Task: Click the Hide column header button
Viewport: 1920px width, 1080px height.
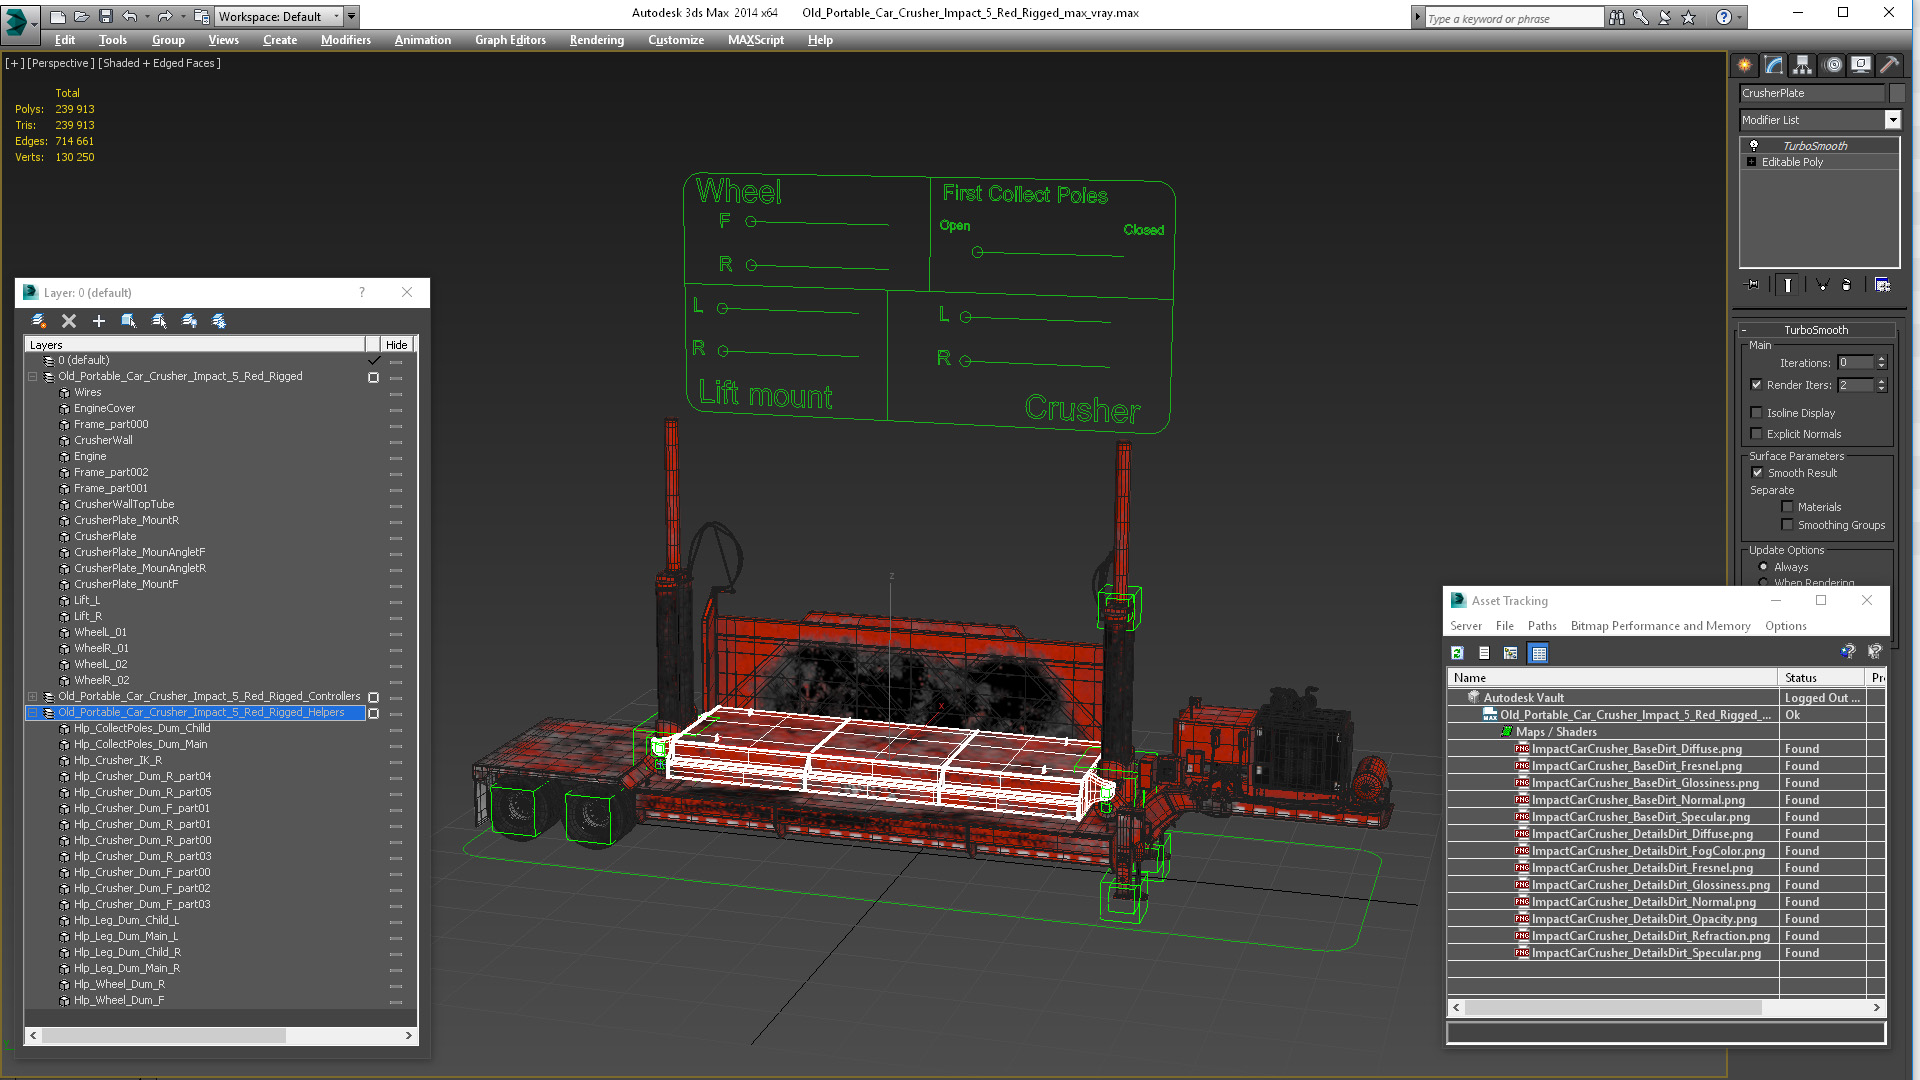Action: tap(397, 345)
